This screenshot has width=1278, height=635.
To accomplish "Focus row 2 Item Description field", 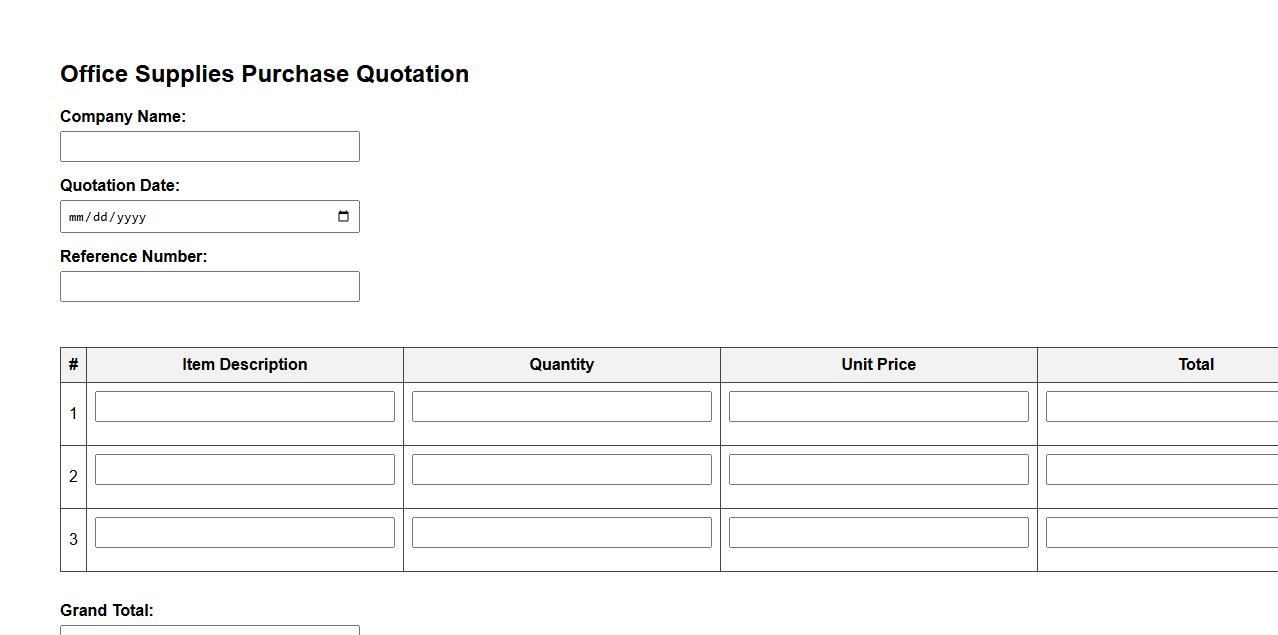I will (x=245, y=469).
